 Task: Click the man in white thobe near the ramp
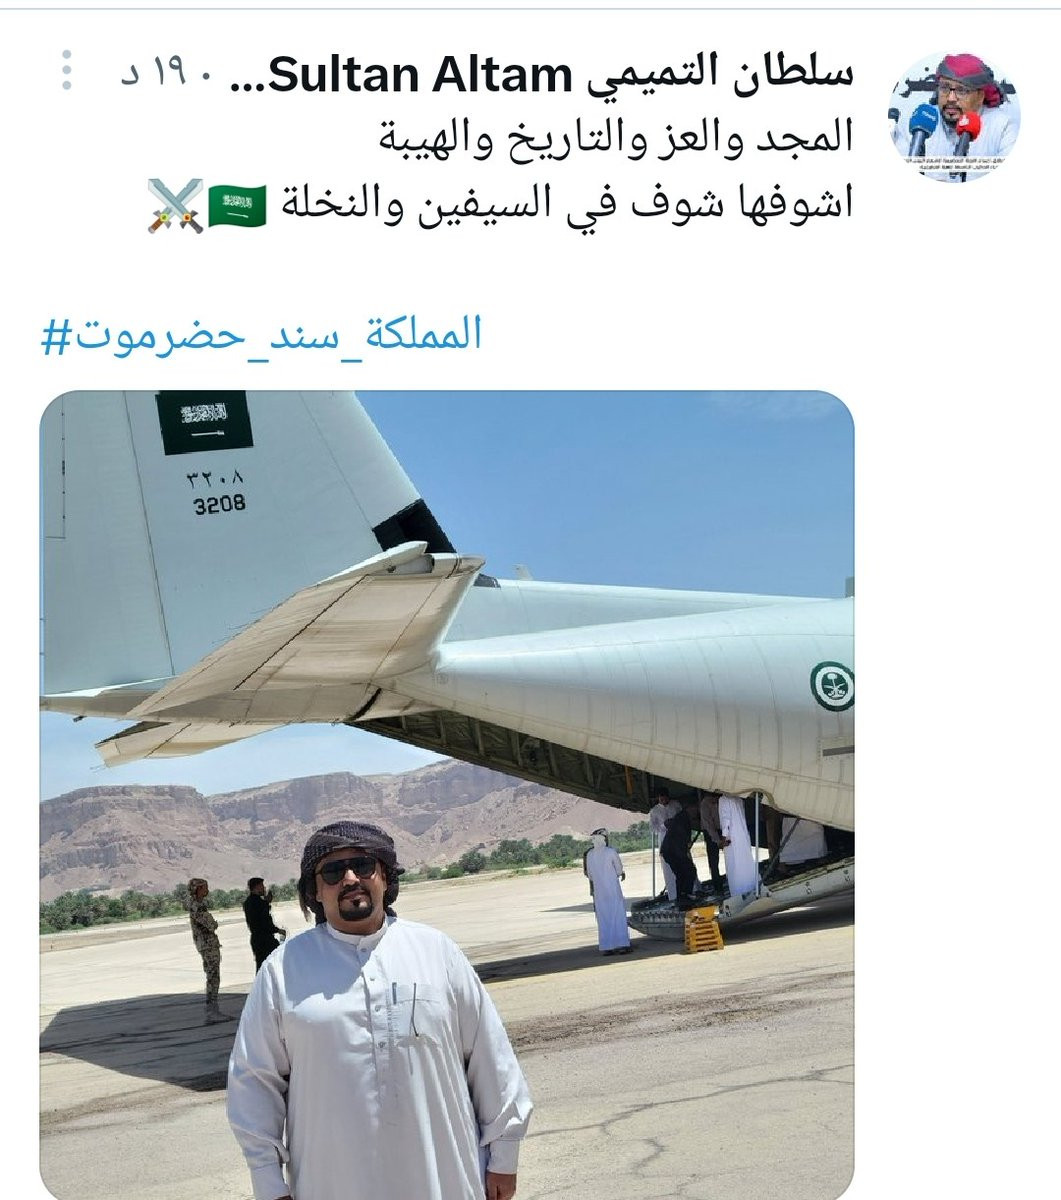607,891
